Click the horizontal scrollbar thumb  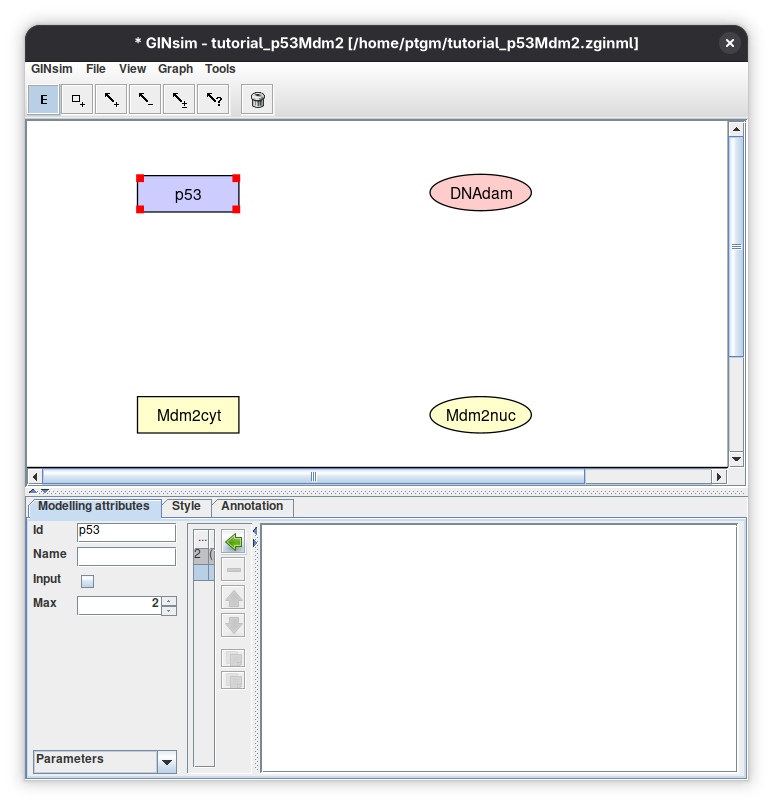314,476
